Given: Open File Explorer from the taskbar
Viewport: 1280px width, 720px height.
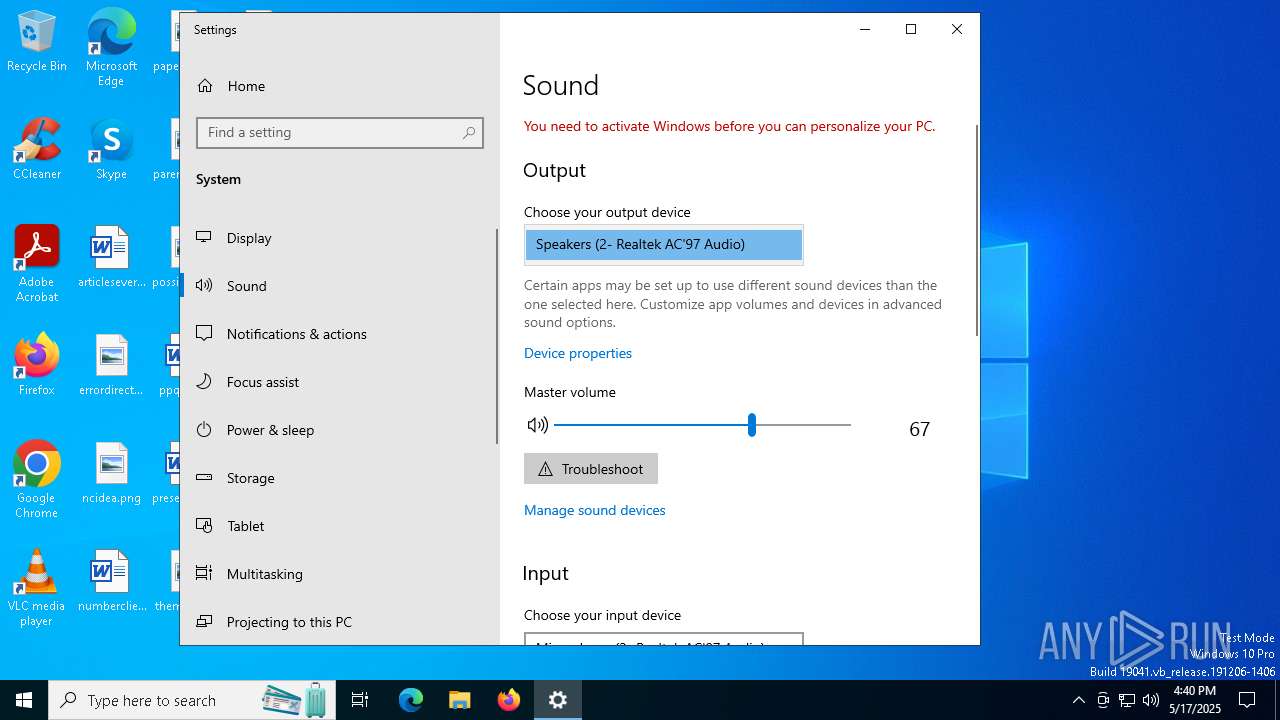Looking at the screenshot, I should point(460,700).
